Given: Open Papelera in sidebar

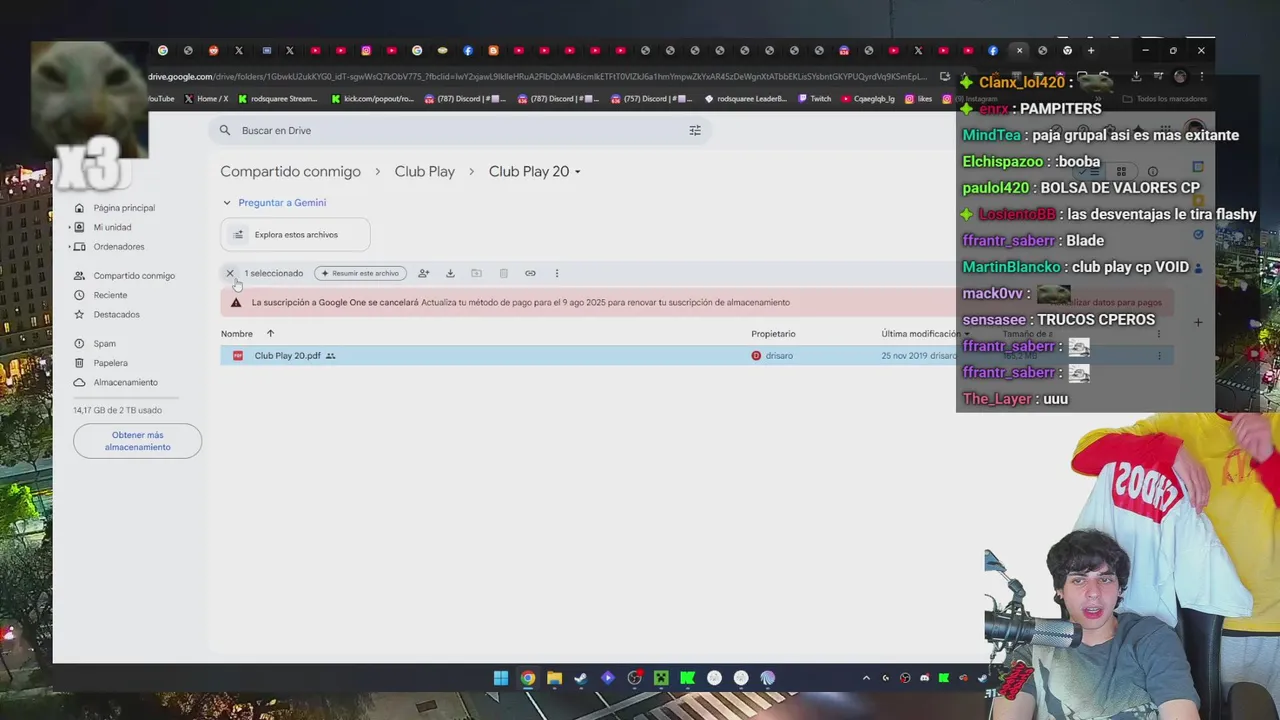Looking at the screenshot, I should (x=110, y=363).
